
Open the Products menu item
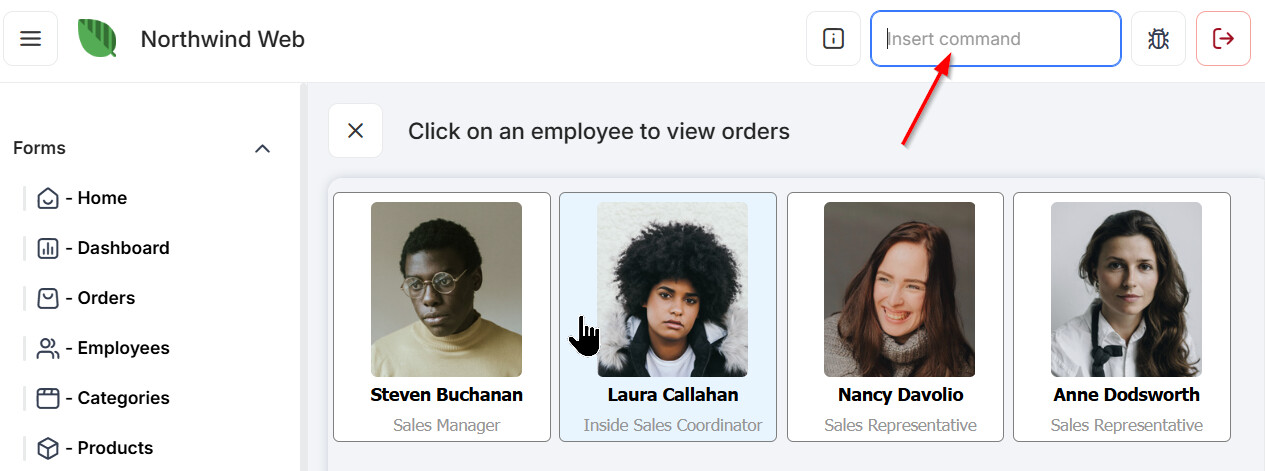115,448
